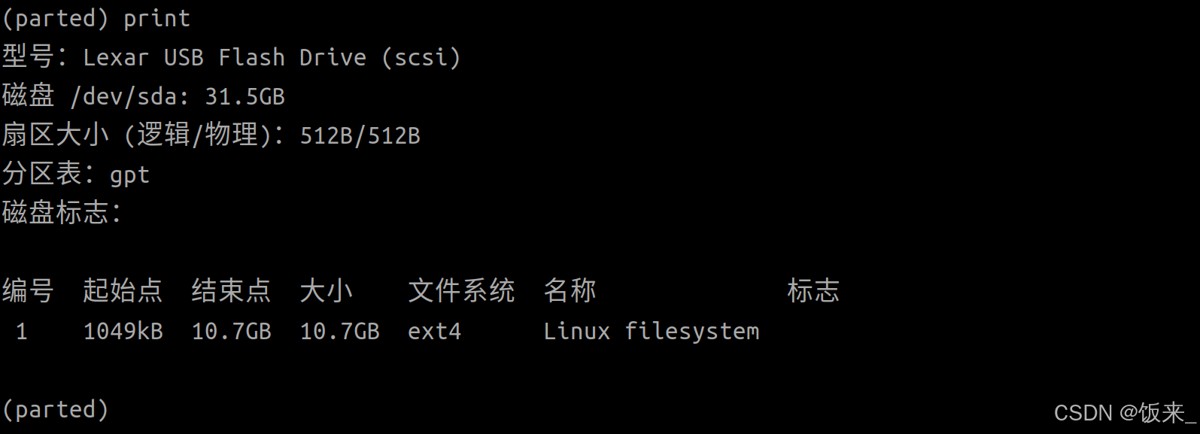Click the sector size value "512B/512B"

(360, 135)
